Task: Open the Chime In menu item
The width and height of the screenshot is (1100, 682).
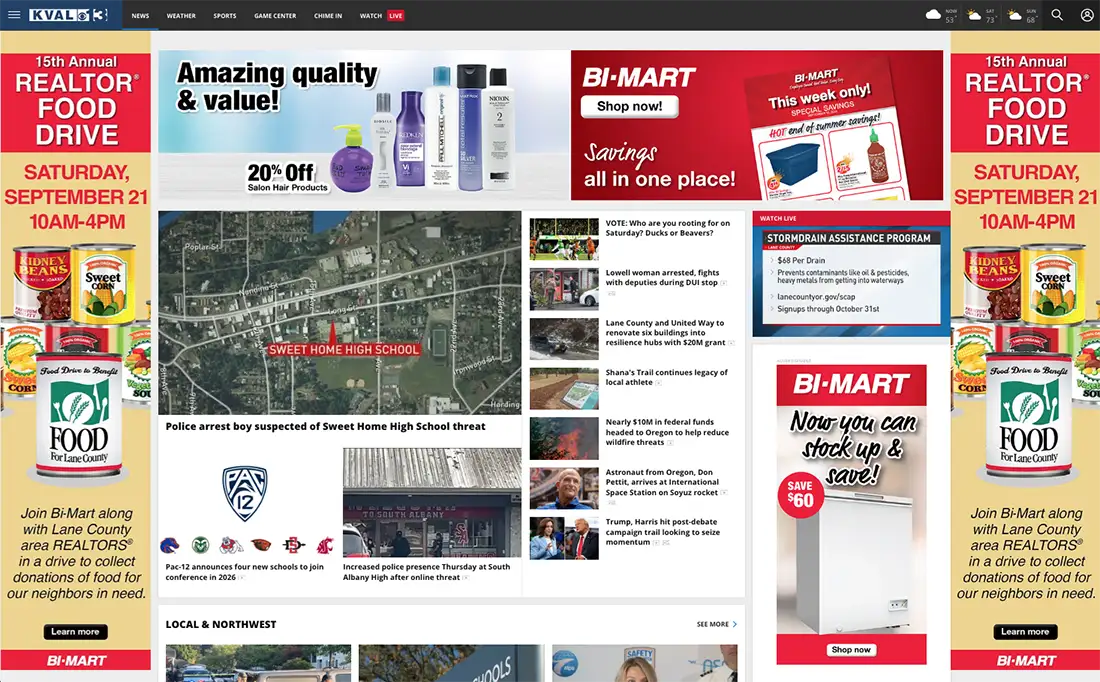Action: pos(328,15)
